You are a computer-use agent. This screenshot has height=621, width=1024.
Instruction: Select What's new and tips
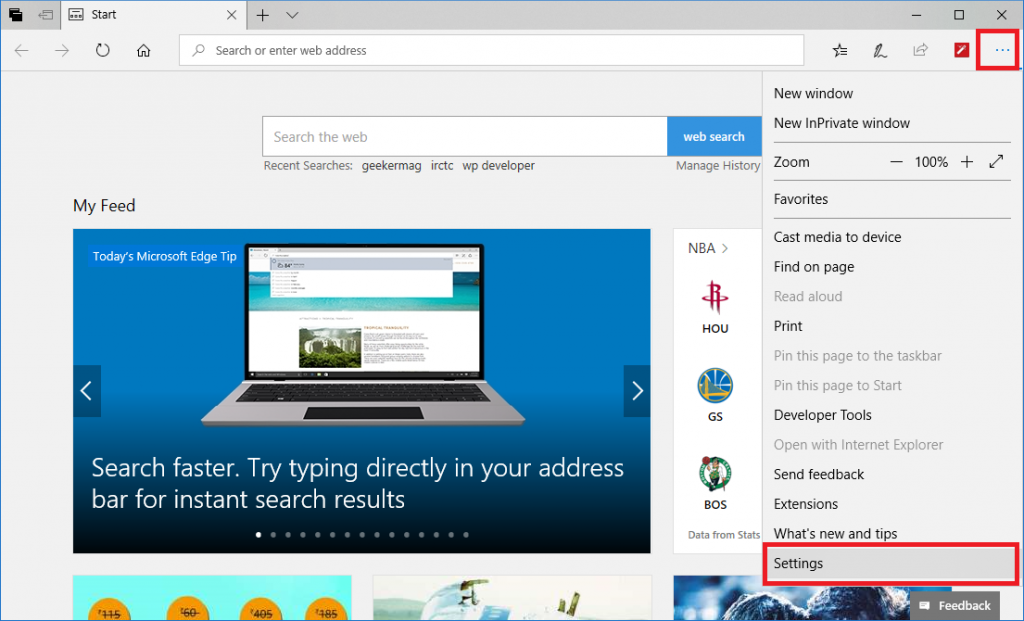[x=835, y=533]
